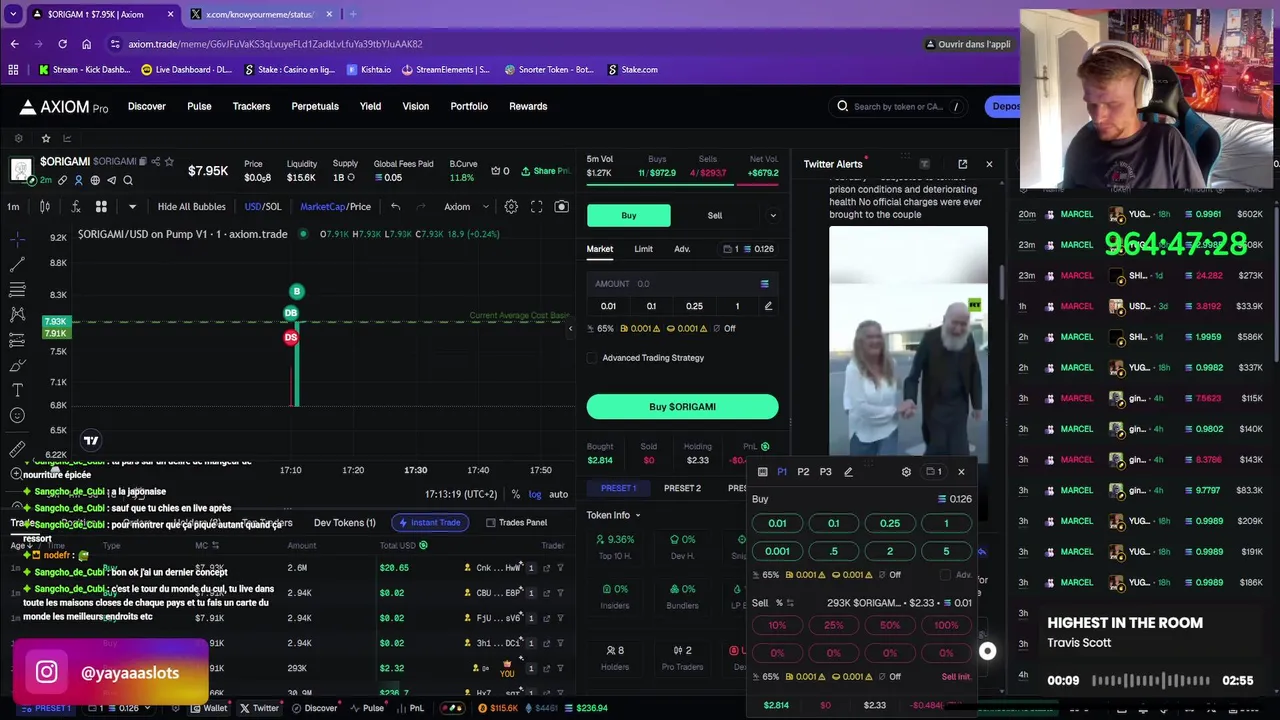Open chart settings gear icon
The width and height of the screenshot is (1280, 720).
(511, 207)
